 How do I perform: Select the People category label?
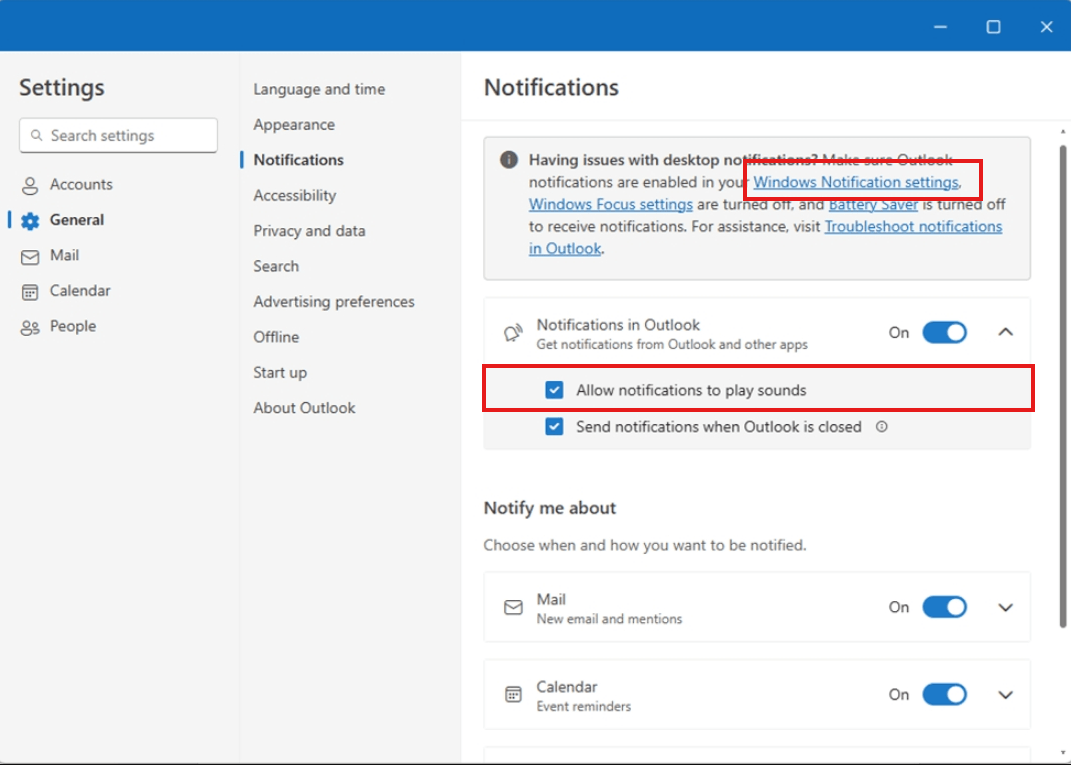(72, 326)
